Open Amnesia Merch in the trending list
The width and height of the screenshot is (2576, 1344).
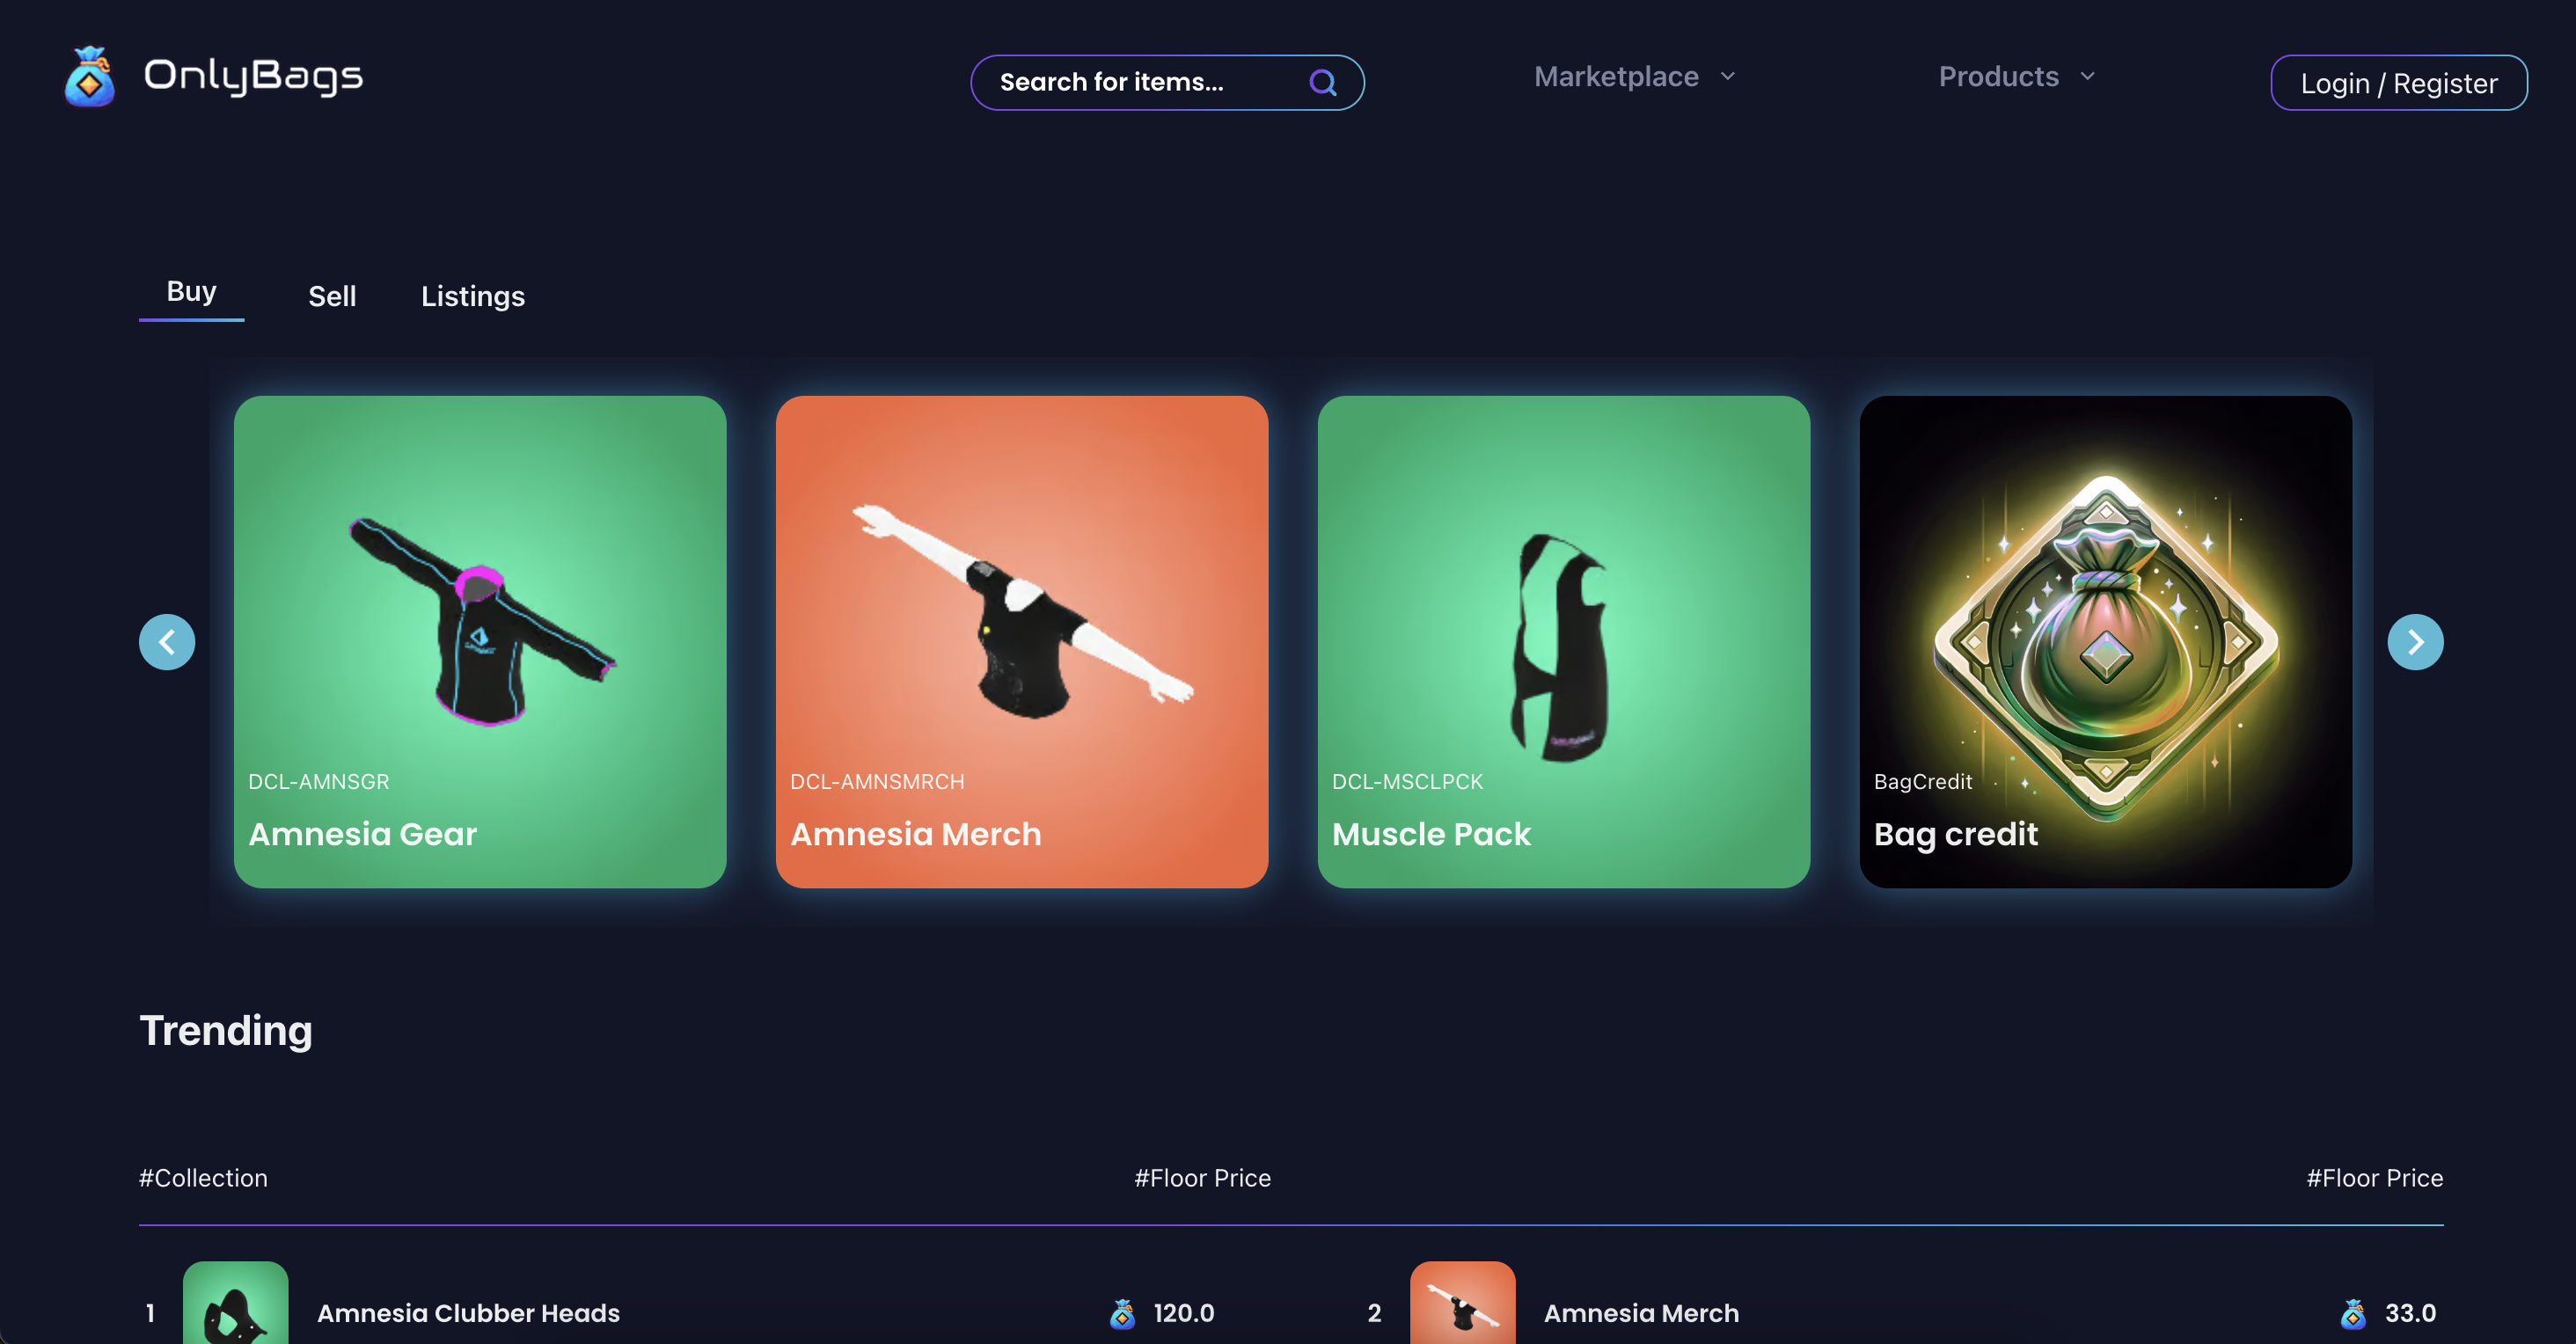click(1641, 1313)
